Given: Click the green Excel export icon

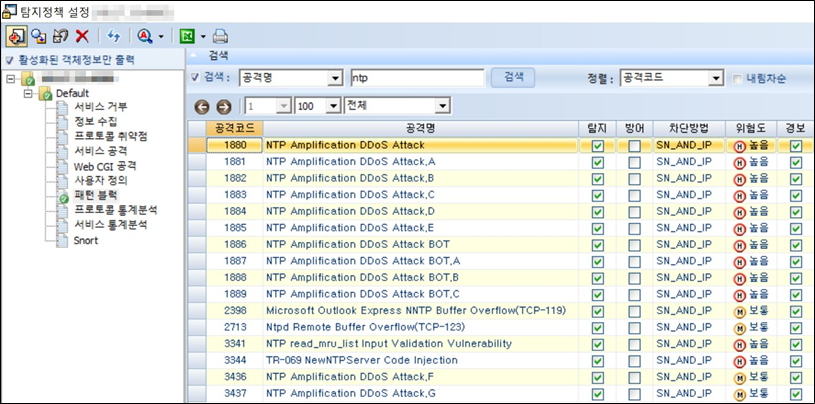Looking at the screenshot, I should (x=187, y=36).
